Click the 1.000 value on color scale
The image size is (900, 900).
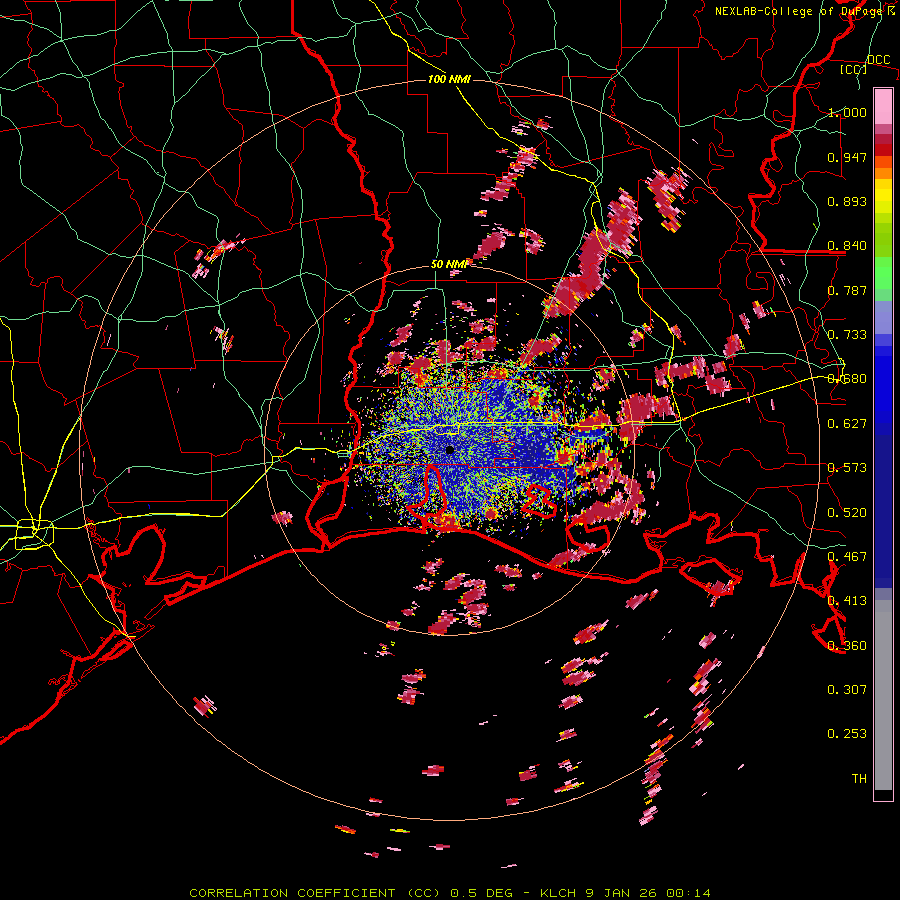pos(847,112)
